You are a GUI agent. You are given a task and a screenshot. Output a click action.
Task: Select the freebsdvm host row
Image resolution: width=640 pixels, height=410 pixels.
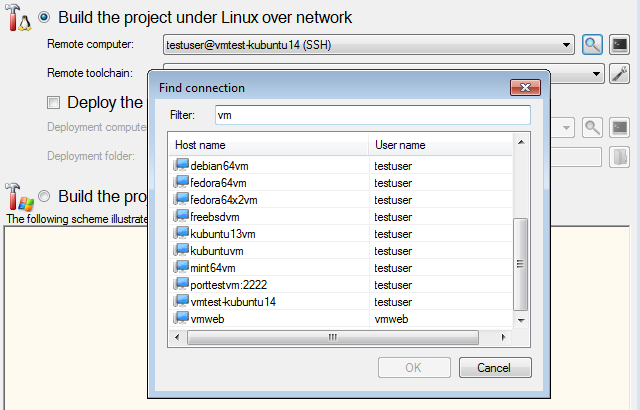[x=340, y=217]
